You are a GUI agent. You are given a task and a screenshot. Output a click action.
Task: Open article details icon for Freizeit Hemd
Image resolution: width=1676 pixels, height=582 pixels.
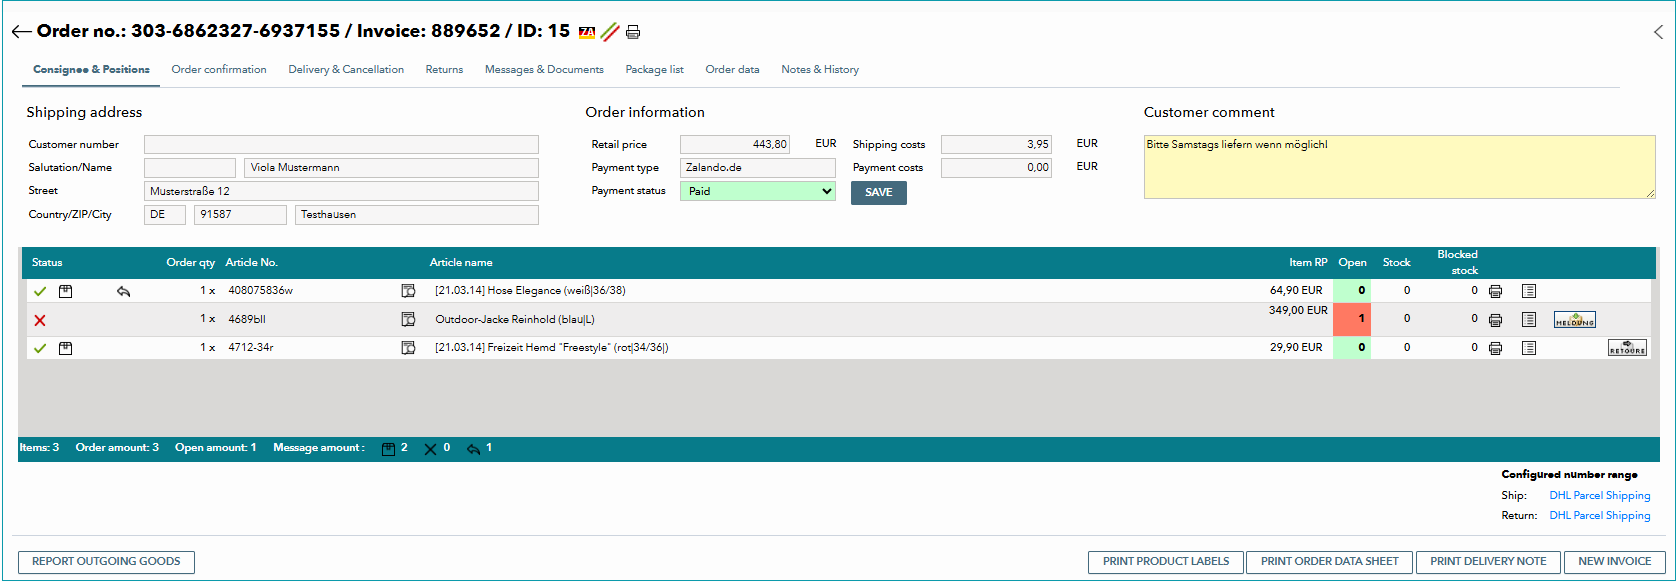click(x=408, y=348)
